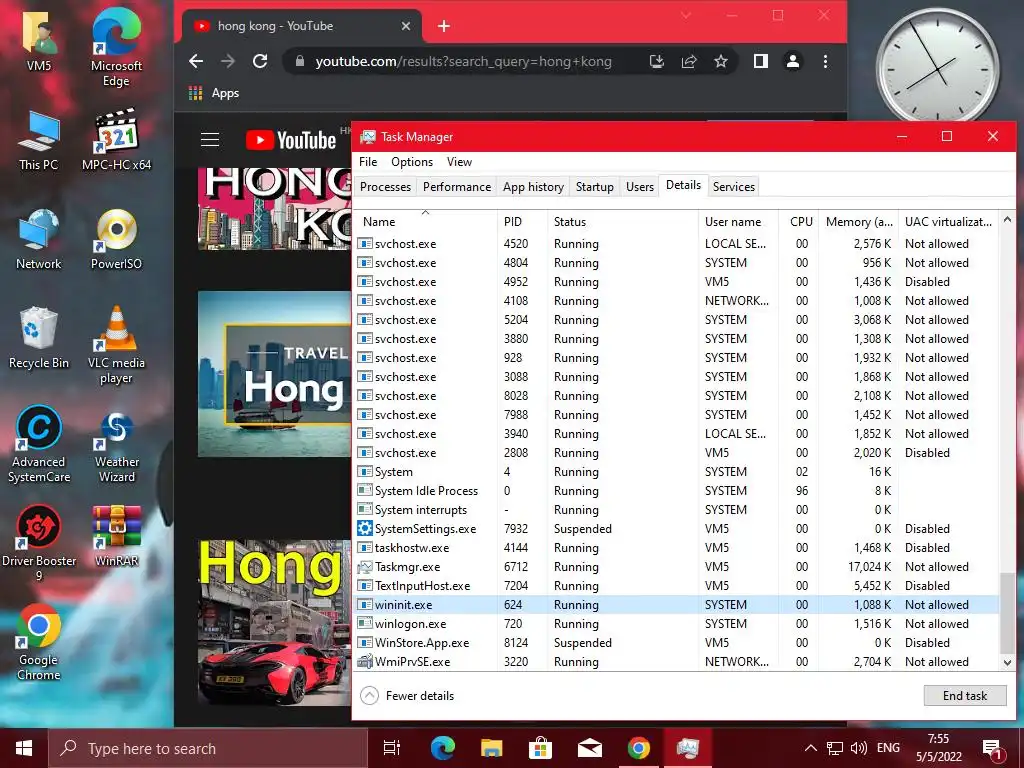Open the YouTube hamburger guide menu
This screenshot has height=768, width=1024.
click(210, 140)
